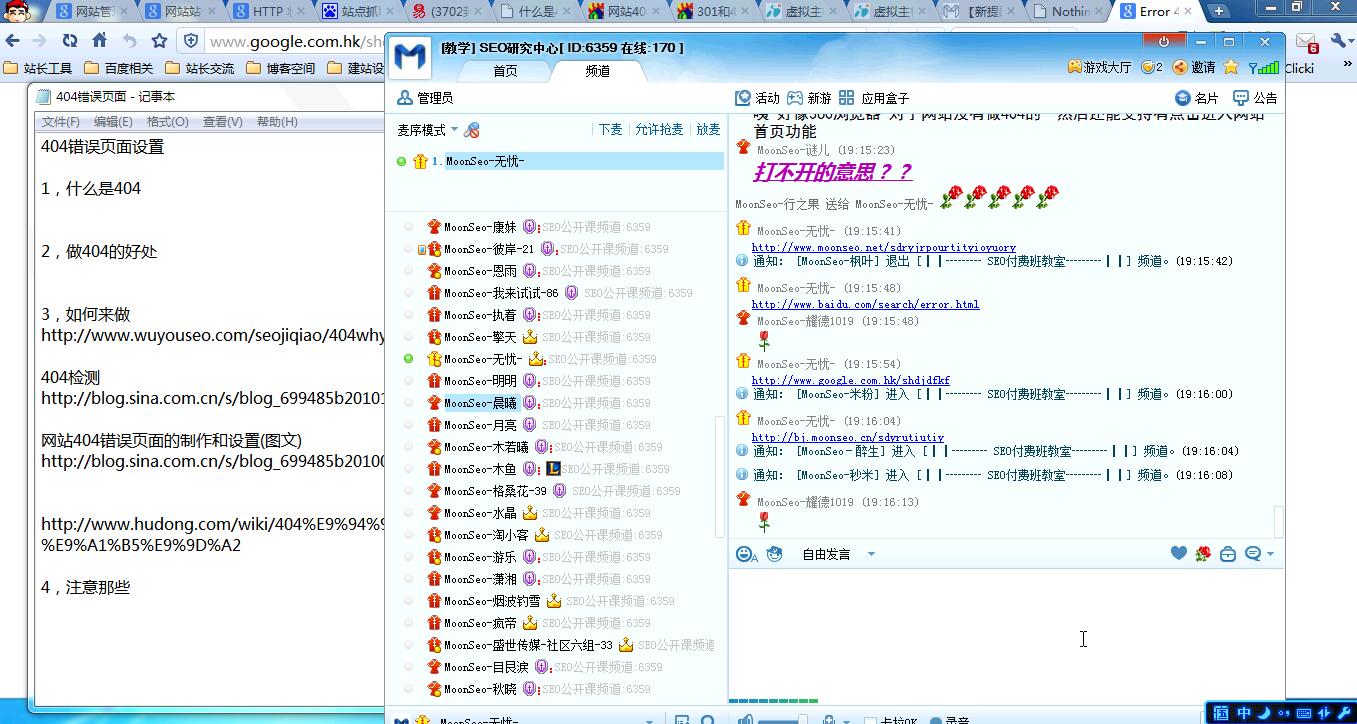Viewport: 1357px width, 724px height.
Task: Open the 游戏大厅 game hall
Action: 1099,67
